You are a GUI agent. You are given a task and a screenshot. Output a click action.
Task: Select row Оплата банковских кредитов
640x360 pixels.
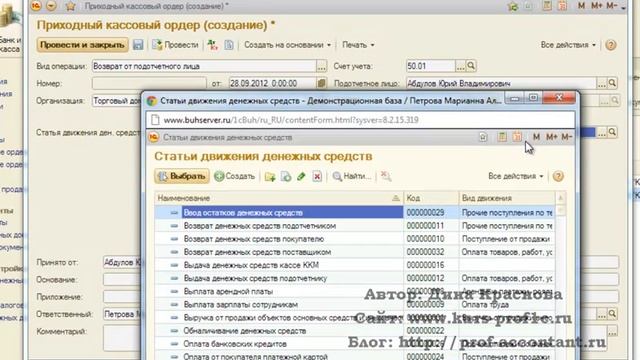pyautogui.click(x=355, y=344)
